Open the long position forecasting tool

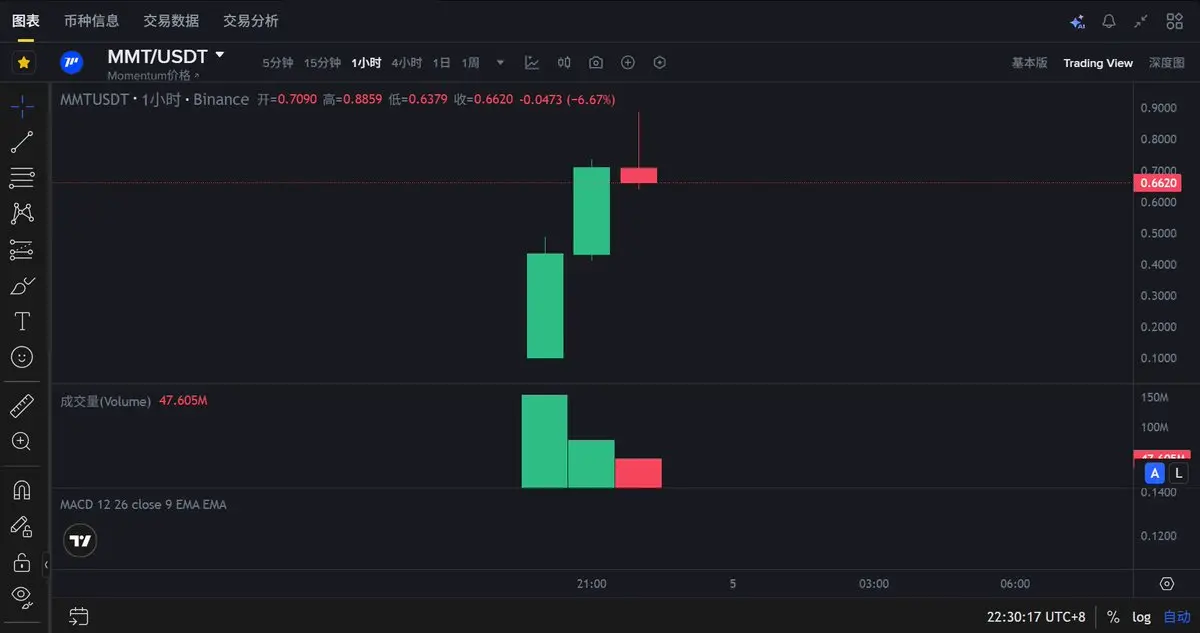click(22, 249)
